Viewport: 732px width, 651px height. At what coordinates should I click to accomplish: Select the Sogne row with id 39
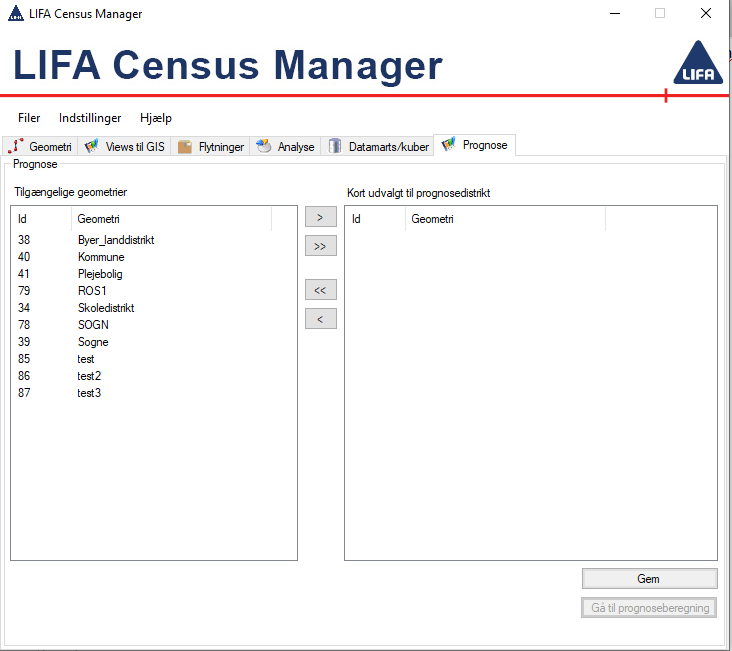pyautogui.click(x=154, y=342)
